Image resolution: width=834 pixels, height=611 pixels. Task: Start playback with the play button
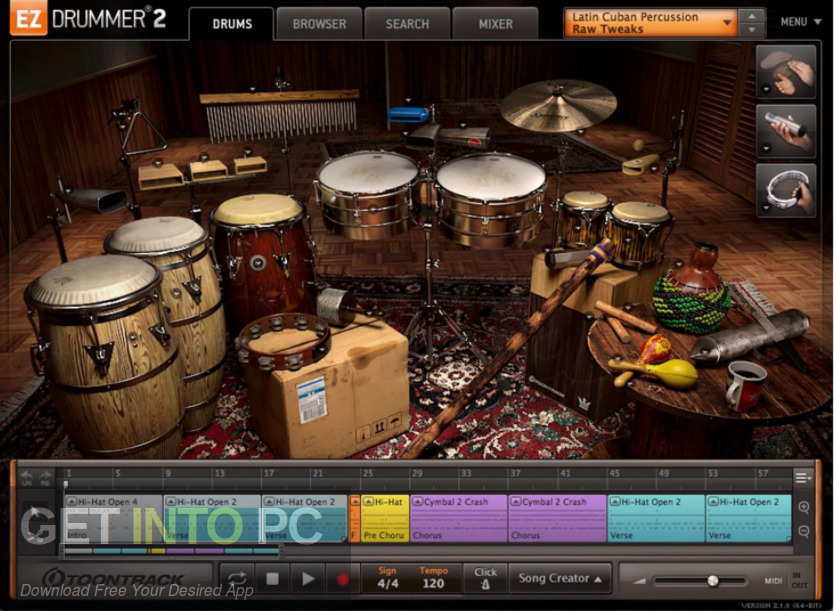[x=308, y=579]
